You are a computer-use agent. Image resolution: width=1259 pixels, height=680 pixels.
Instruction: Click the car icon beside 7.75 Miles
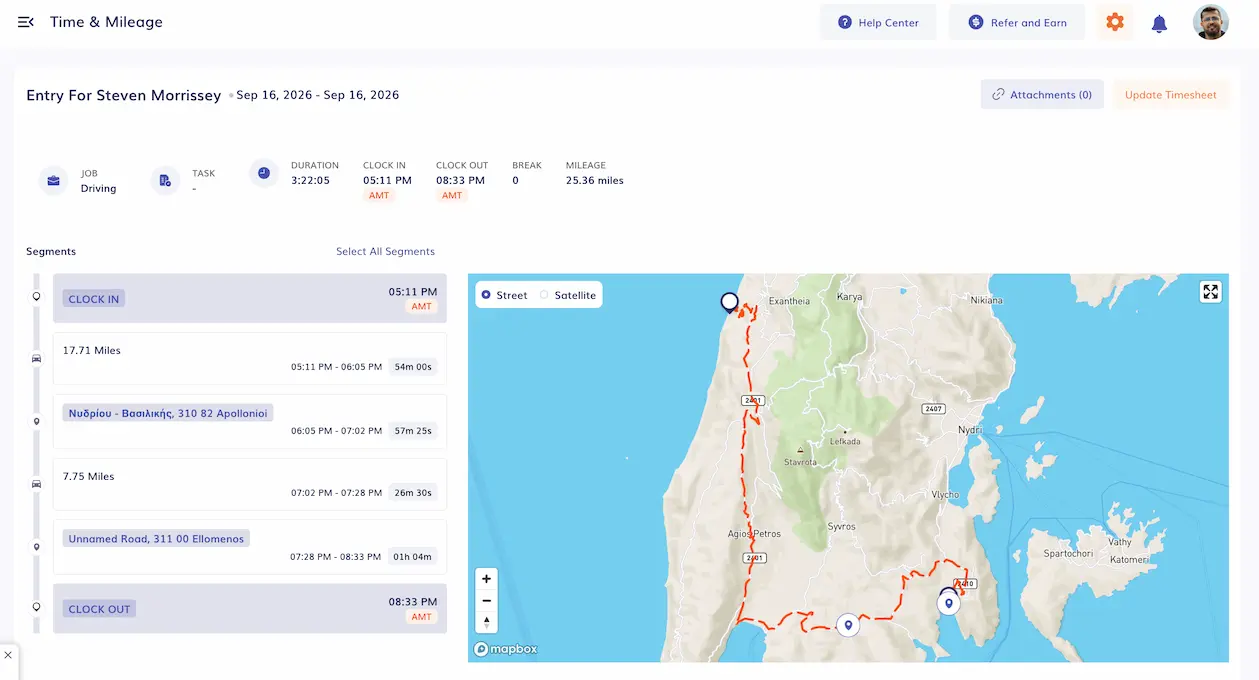pyautogui.click(x=37, y=484)
